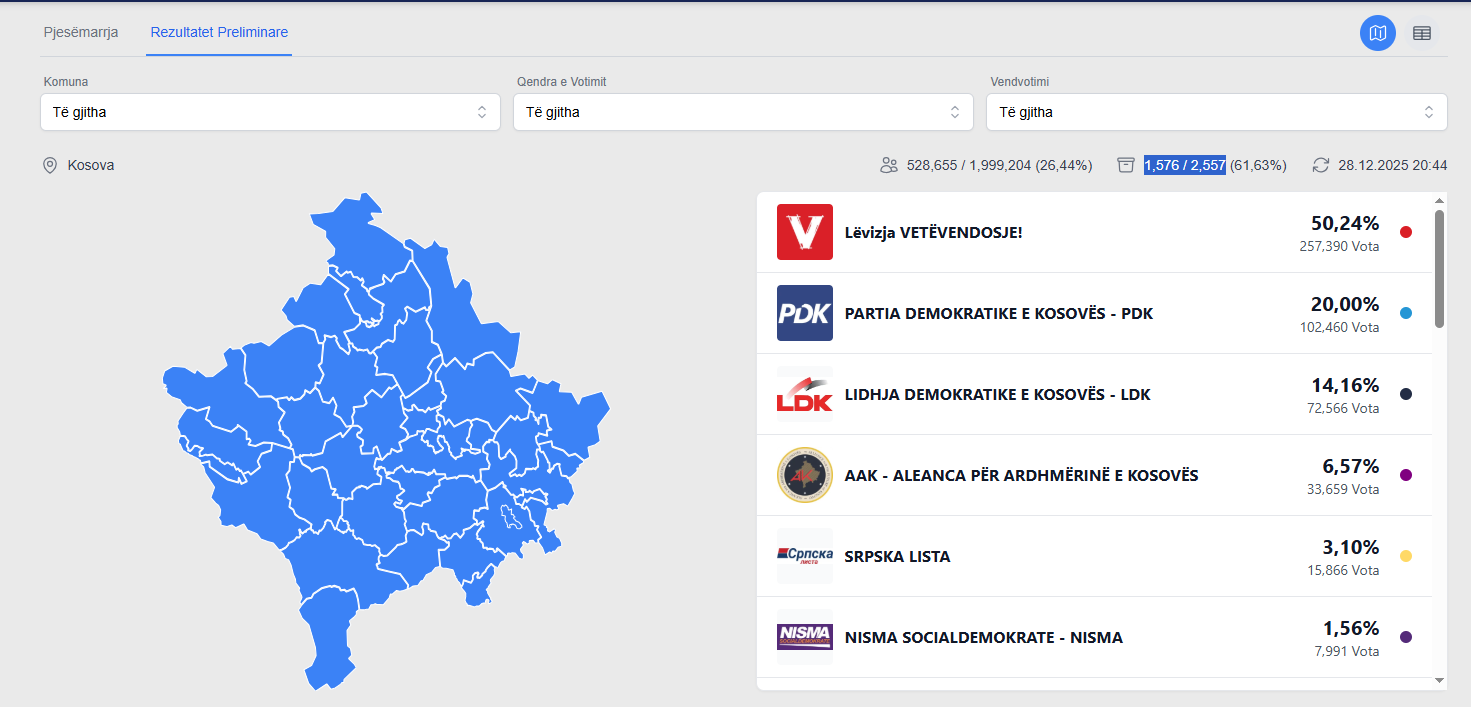The height and width of the screenshot is (707, 1471).
Task: Click the ballot box icon for counted stations
Action: pos(1126,165)
